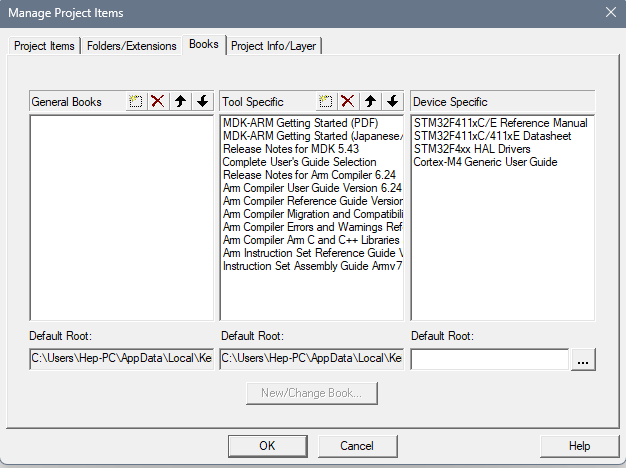Move General Books entry up
The height and width of the screenshot is (468, 626).
tap(180, 101)
